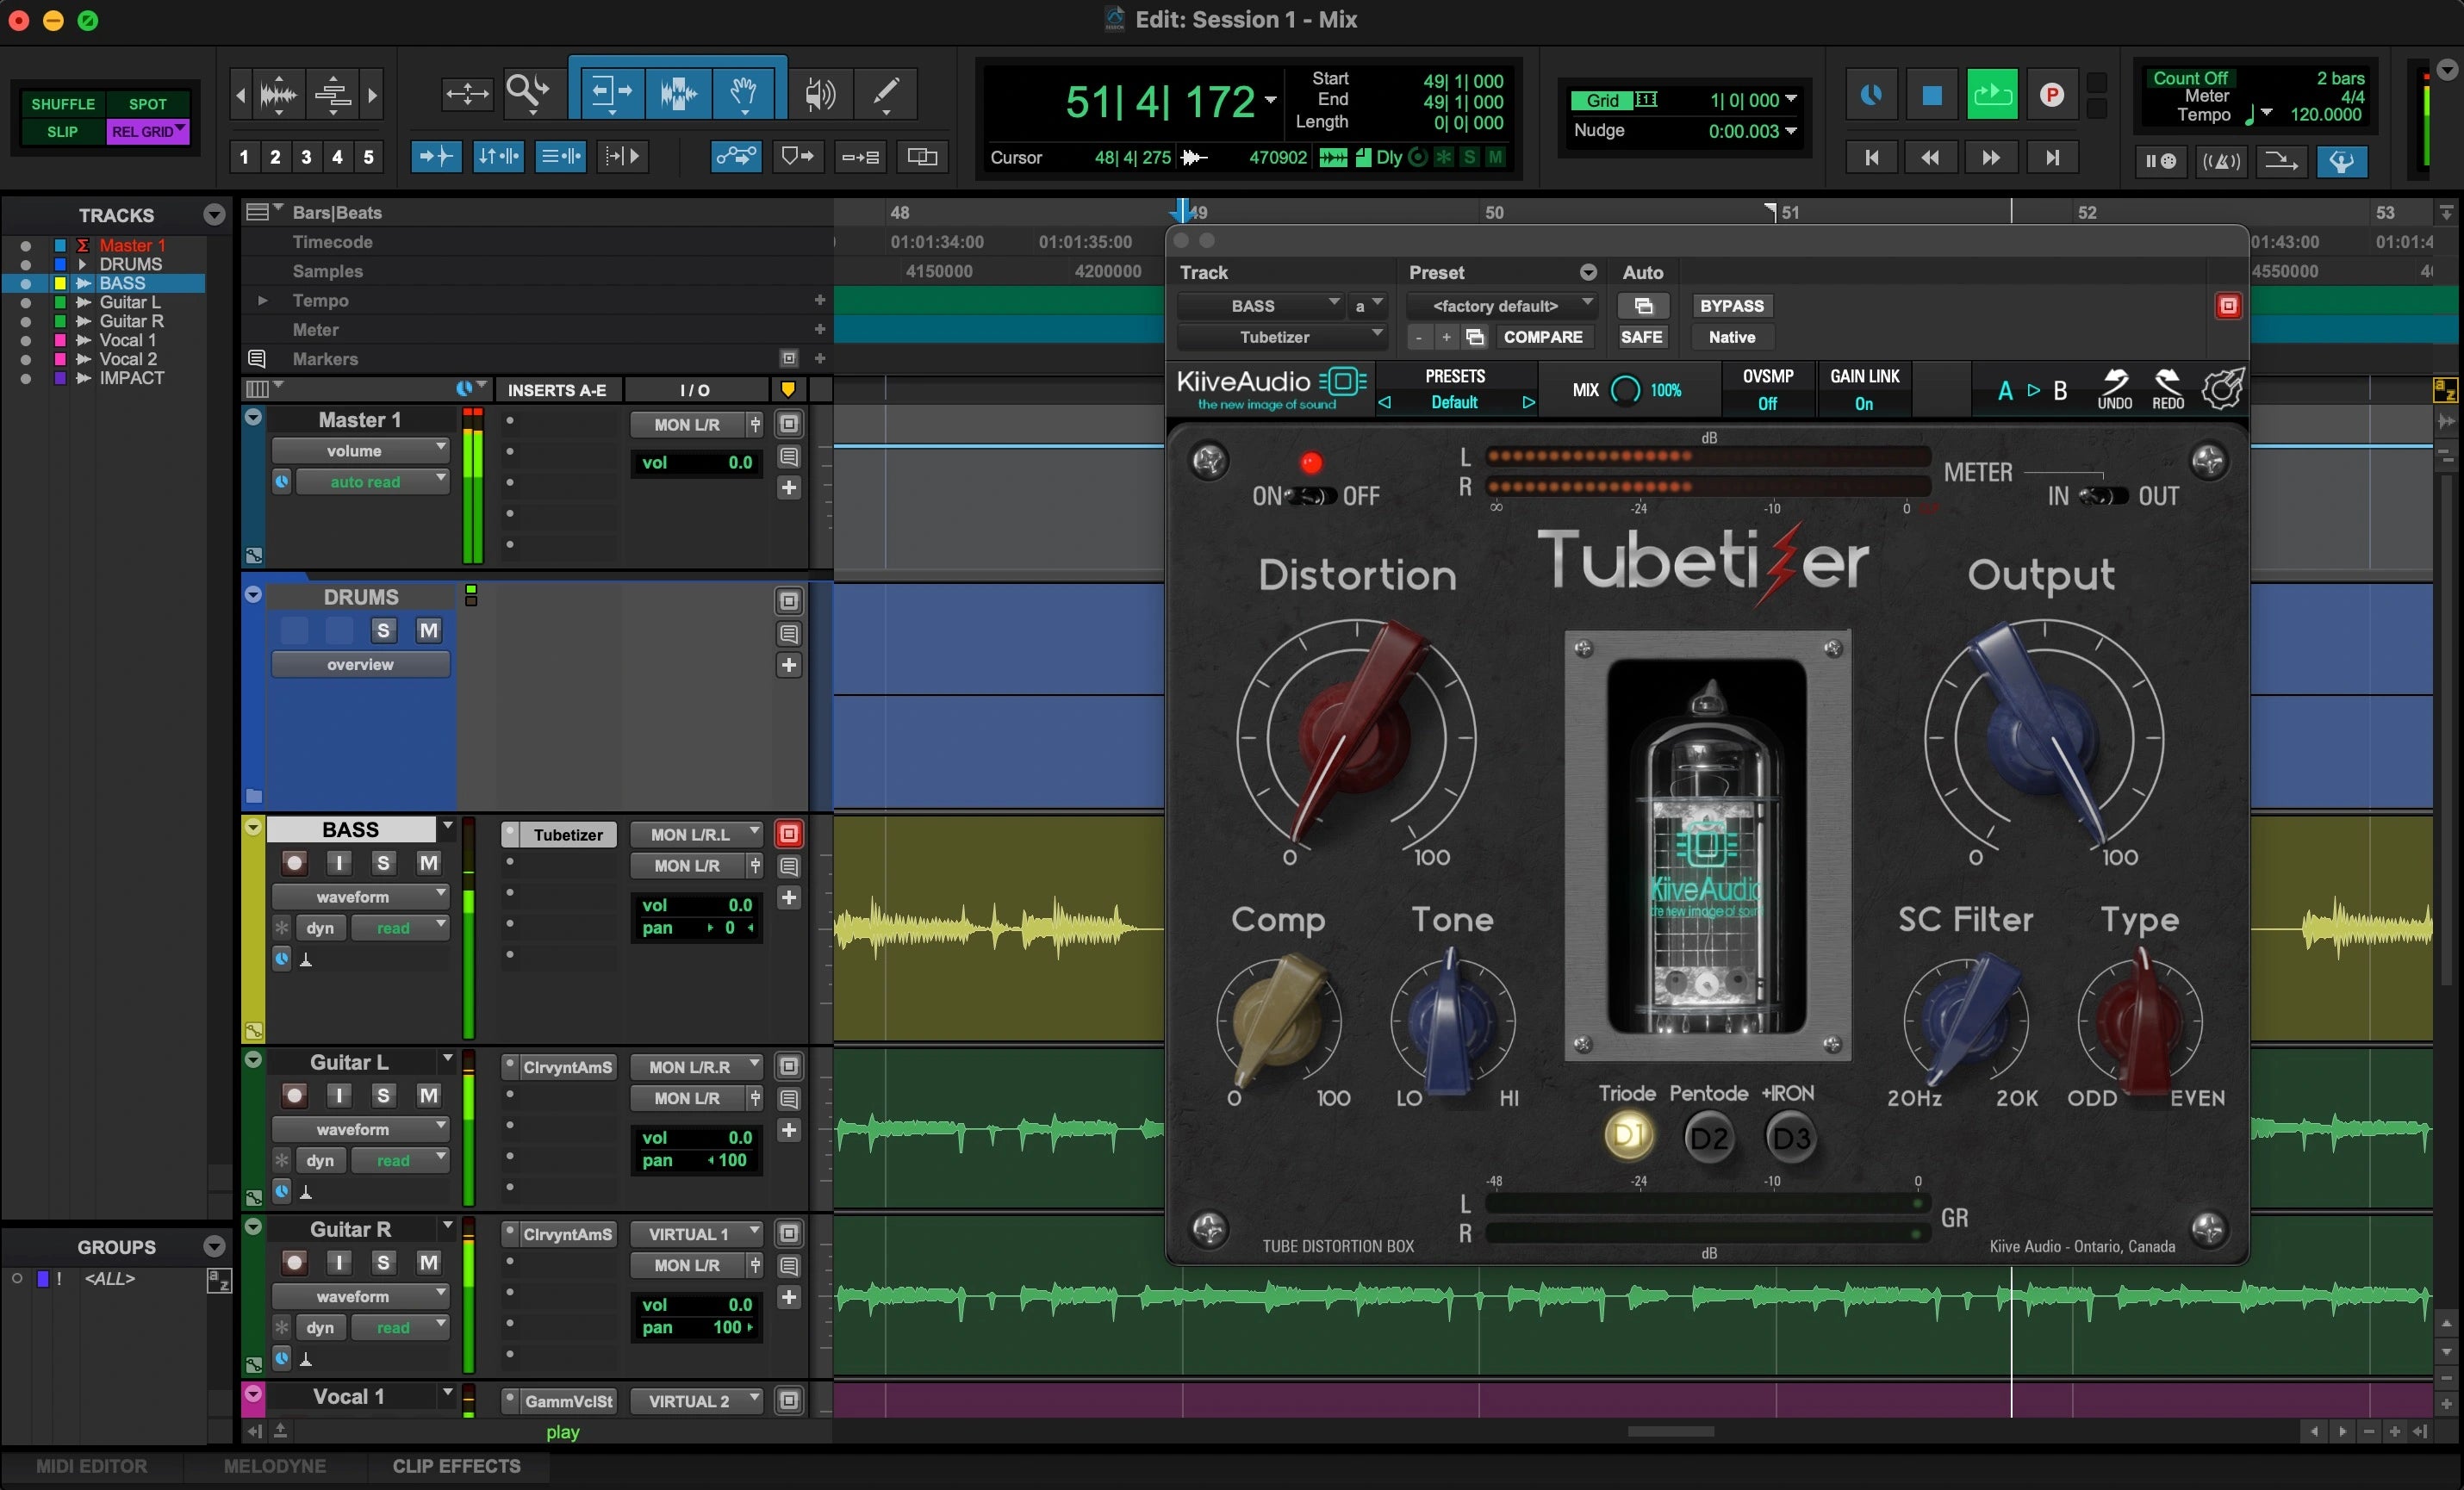Toggle the BYPASS button on plugin
2464x1490 pixels.
tap(1731, 306)
